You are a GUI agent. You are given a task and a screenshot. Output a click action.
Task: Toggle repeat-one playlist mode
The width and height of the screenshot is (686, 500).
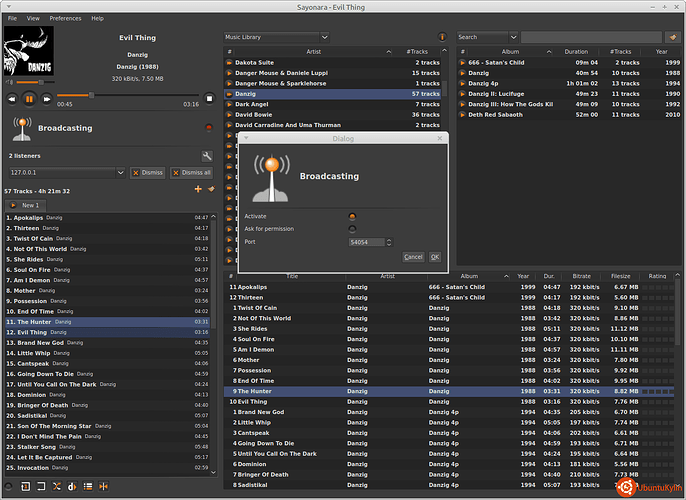(x=25, y=486)
